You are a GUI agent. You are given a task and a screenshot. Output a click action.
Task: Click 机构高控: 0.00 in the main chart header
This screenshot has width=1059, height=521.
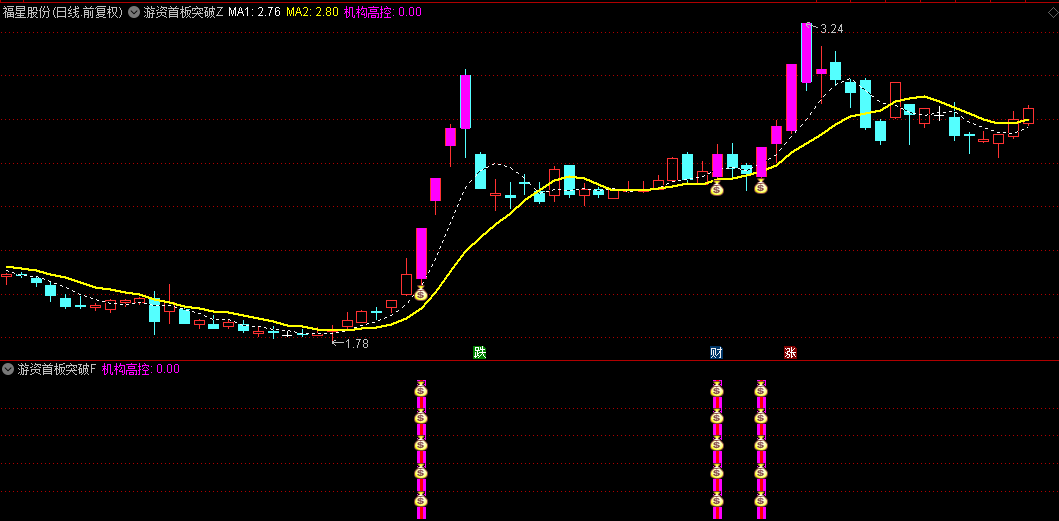(383, 11)
